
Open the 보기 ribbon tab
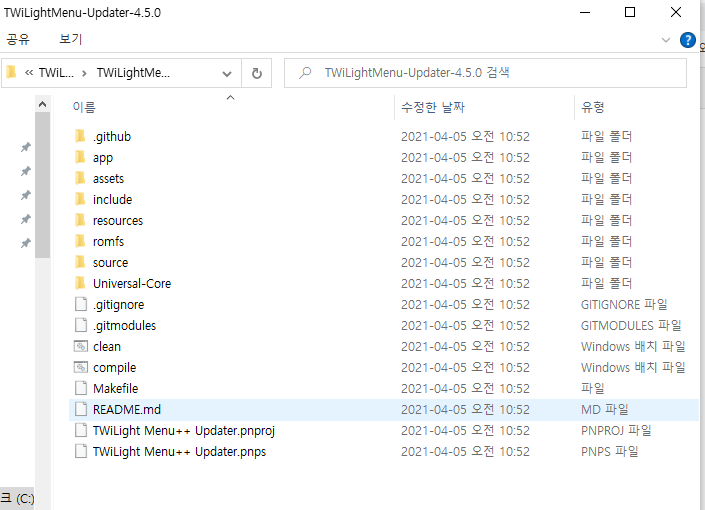[x=71, y=39]
